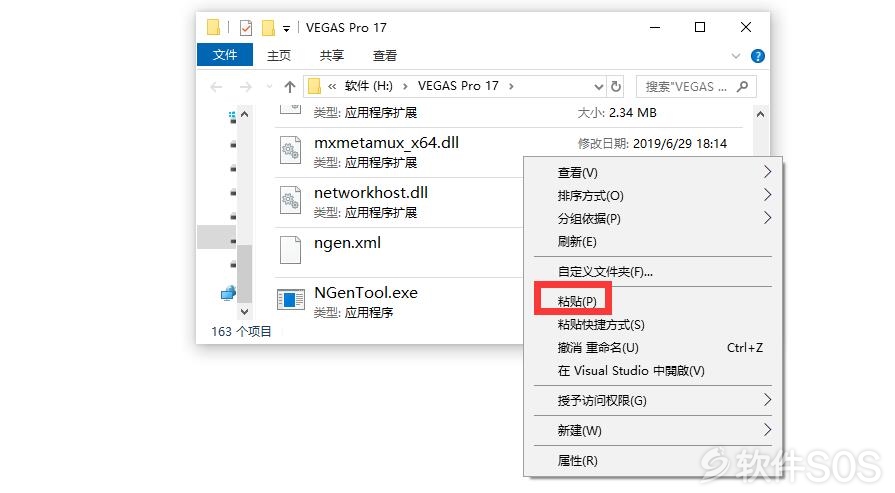Expand the chevron after 软件 (H:)
Image resolution: width=895 pixels, height=493 pixels.
405,86
